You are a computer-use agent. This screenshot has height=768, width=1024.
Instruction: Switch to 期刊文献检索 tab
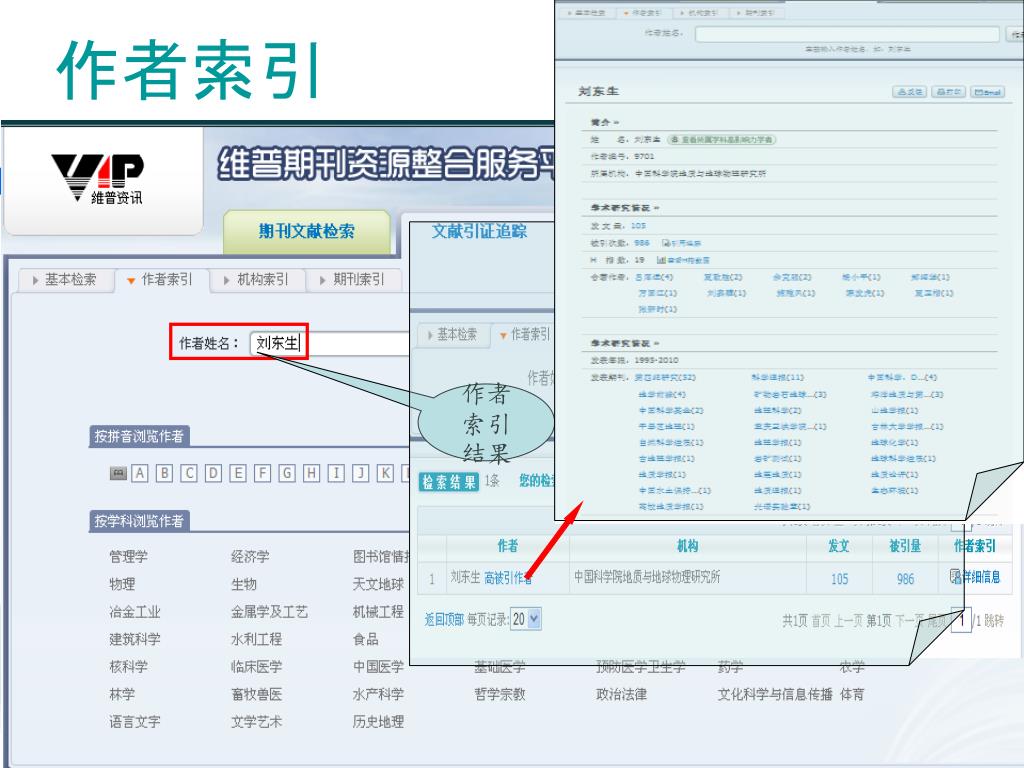pos(306,231)
